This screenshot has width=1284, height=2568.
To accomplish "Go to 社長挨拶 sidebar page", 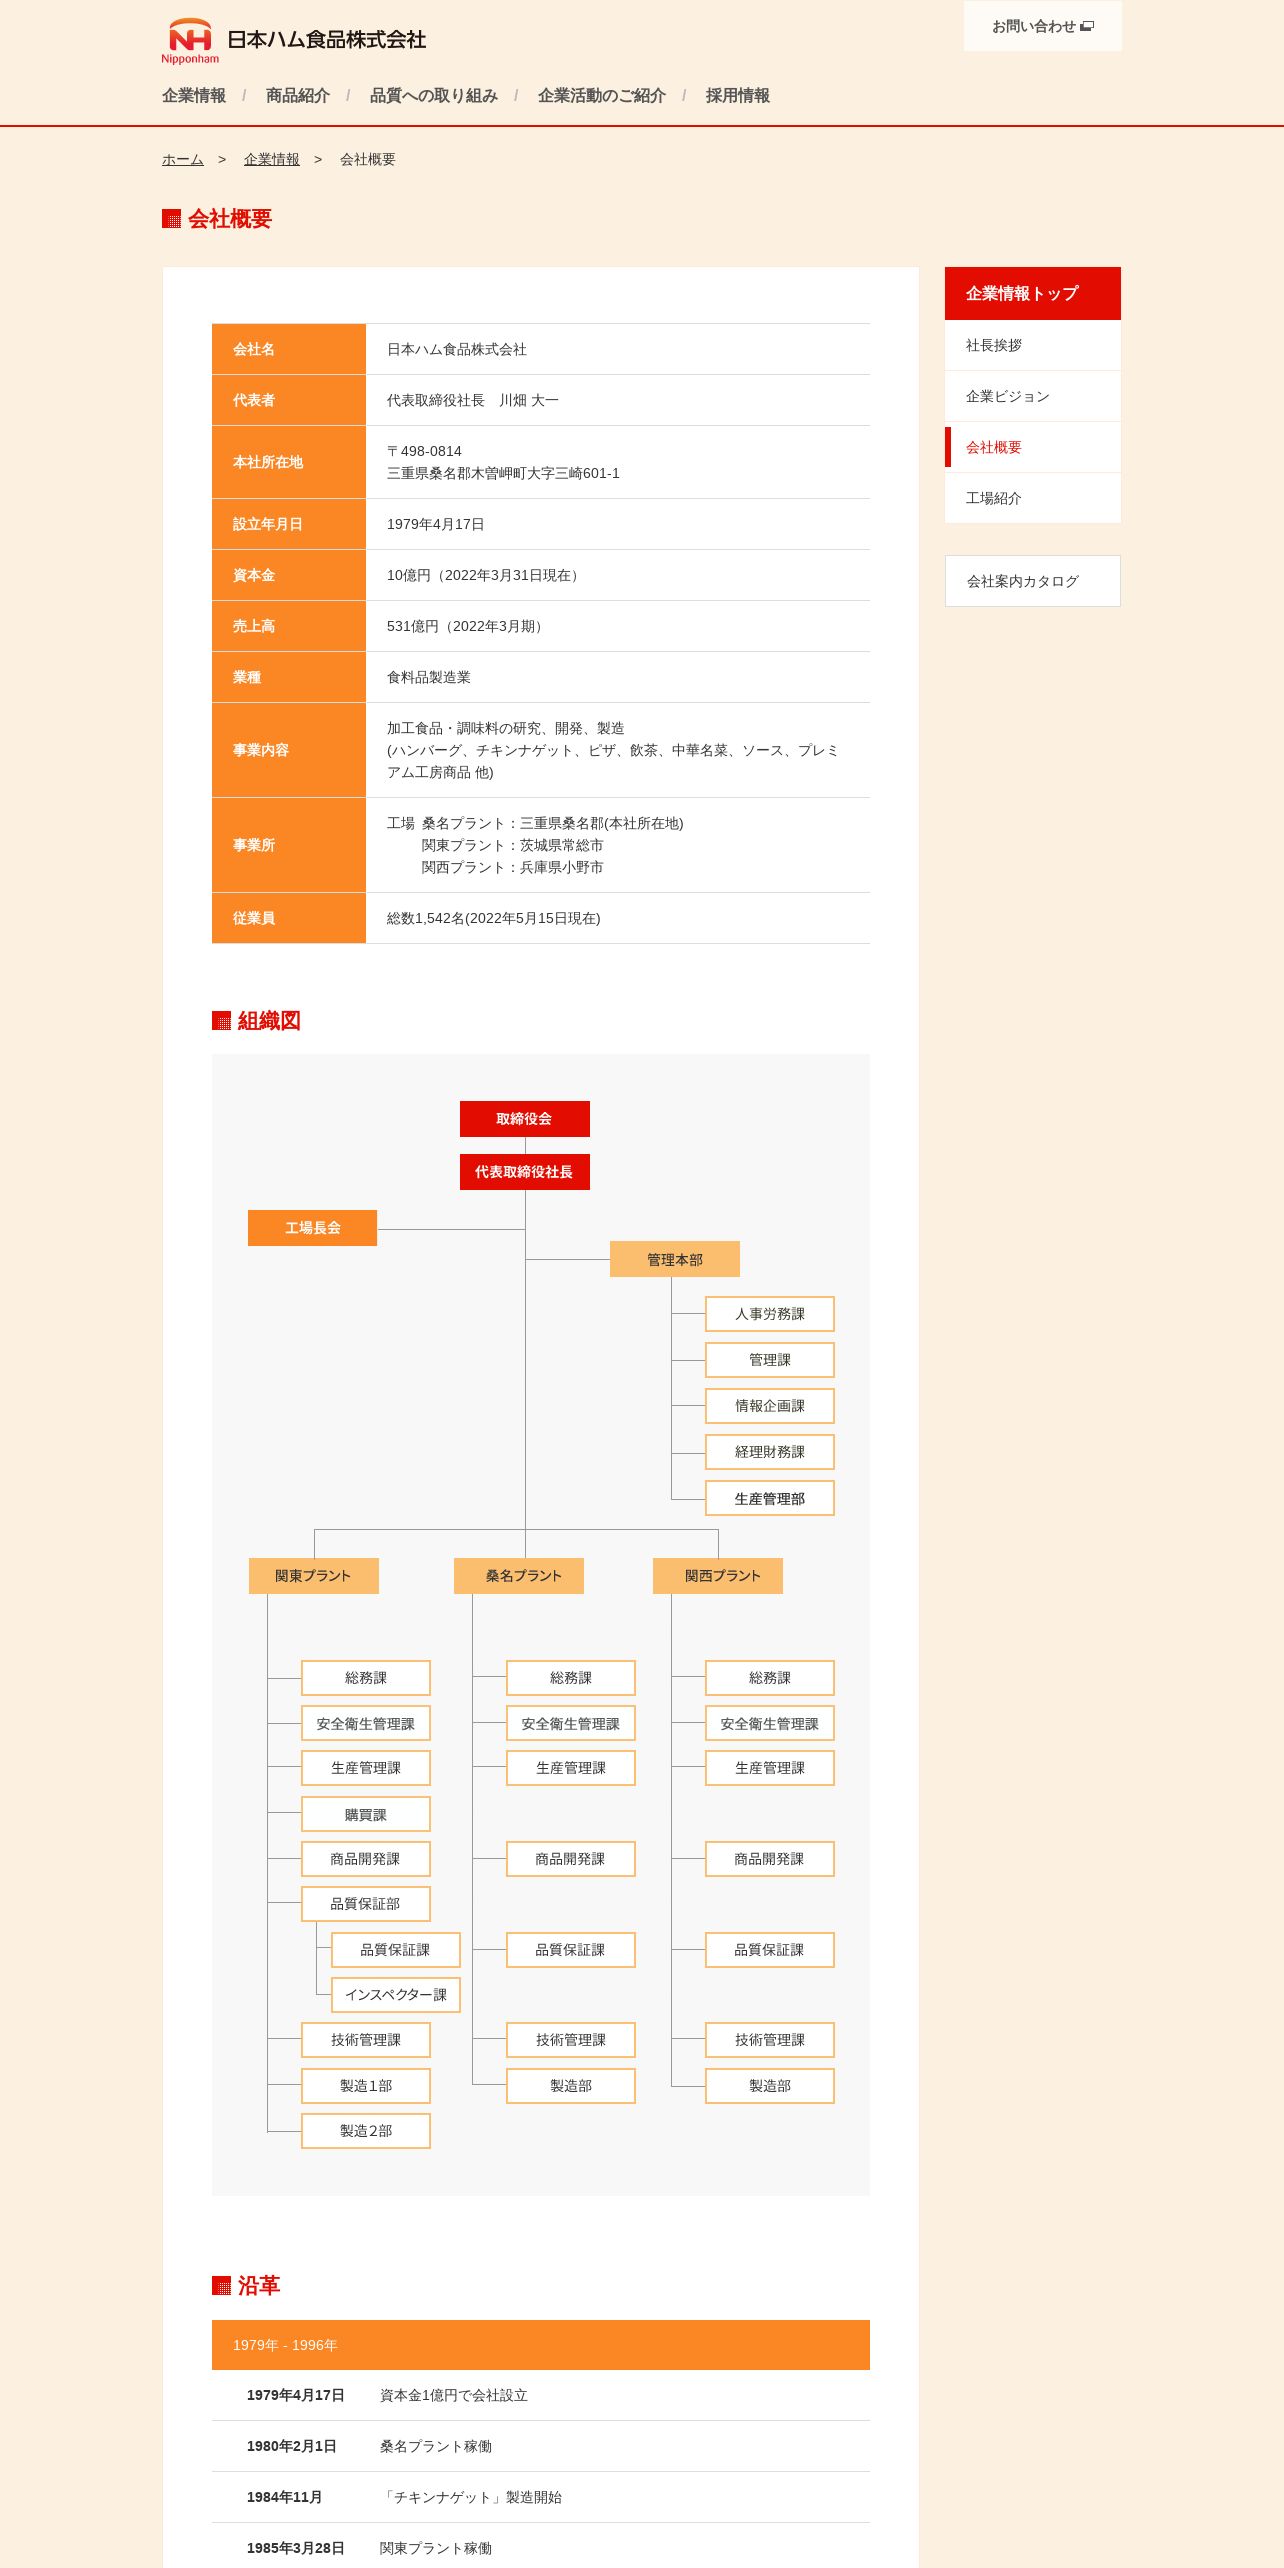I will (x=1033, y=345).
